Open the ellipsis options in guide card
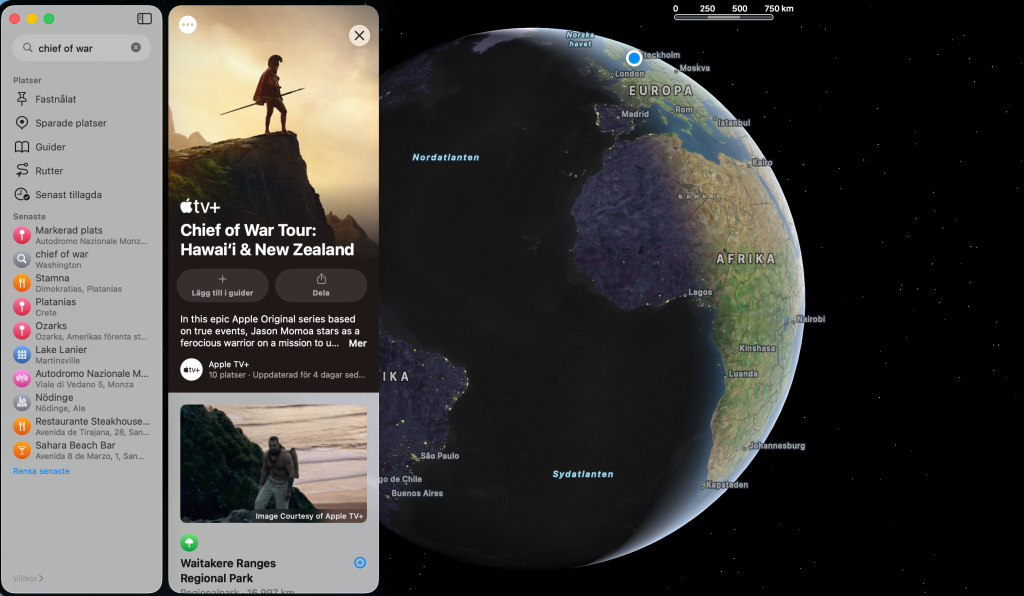The height and width of the screenshot is (596, 1024). tap(188, 25)
